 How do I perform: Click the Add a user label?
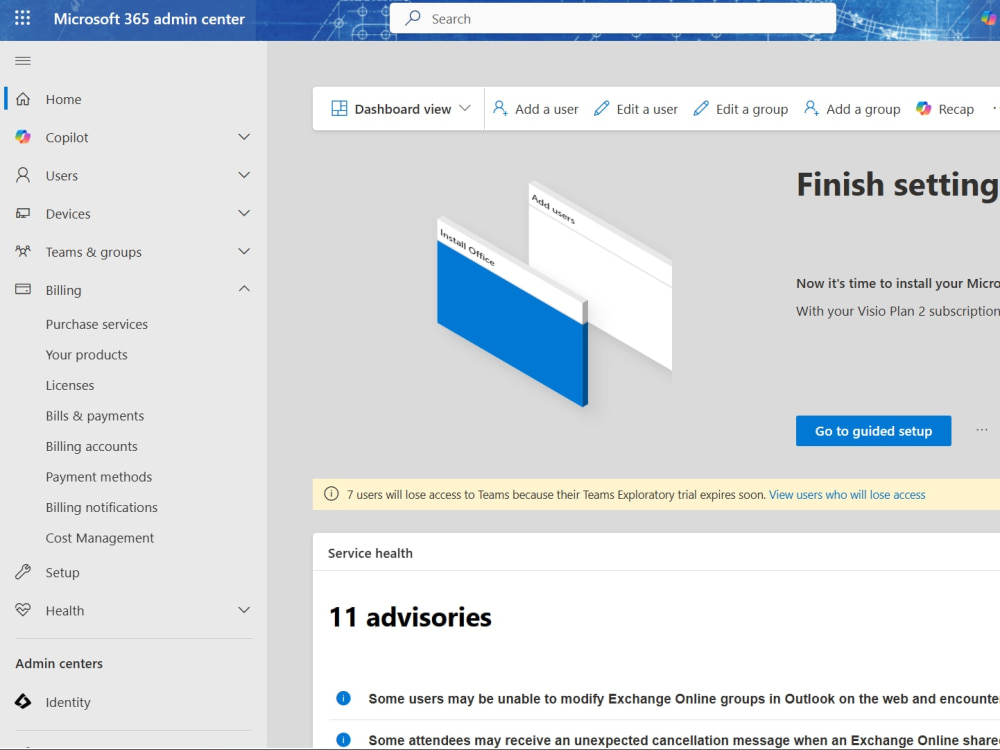coord(547,109)
